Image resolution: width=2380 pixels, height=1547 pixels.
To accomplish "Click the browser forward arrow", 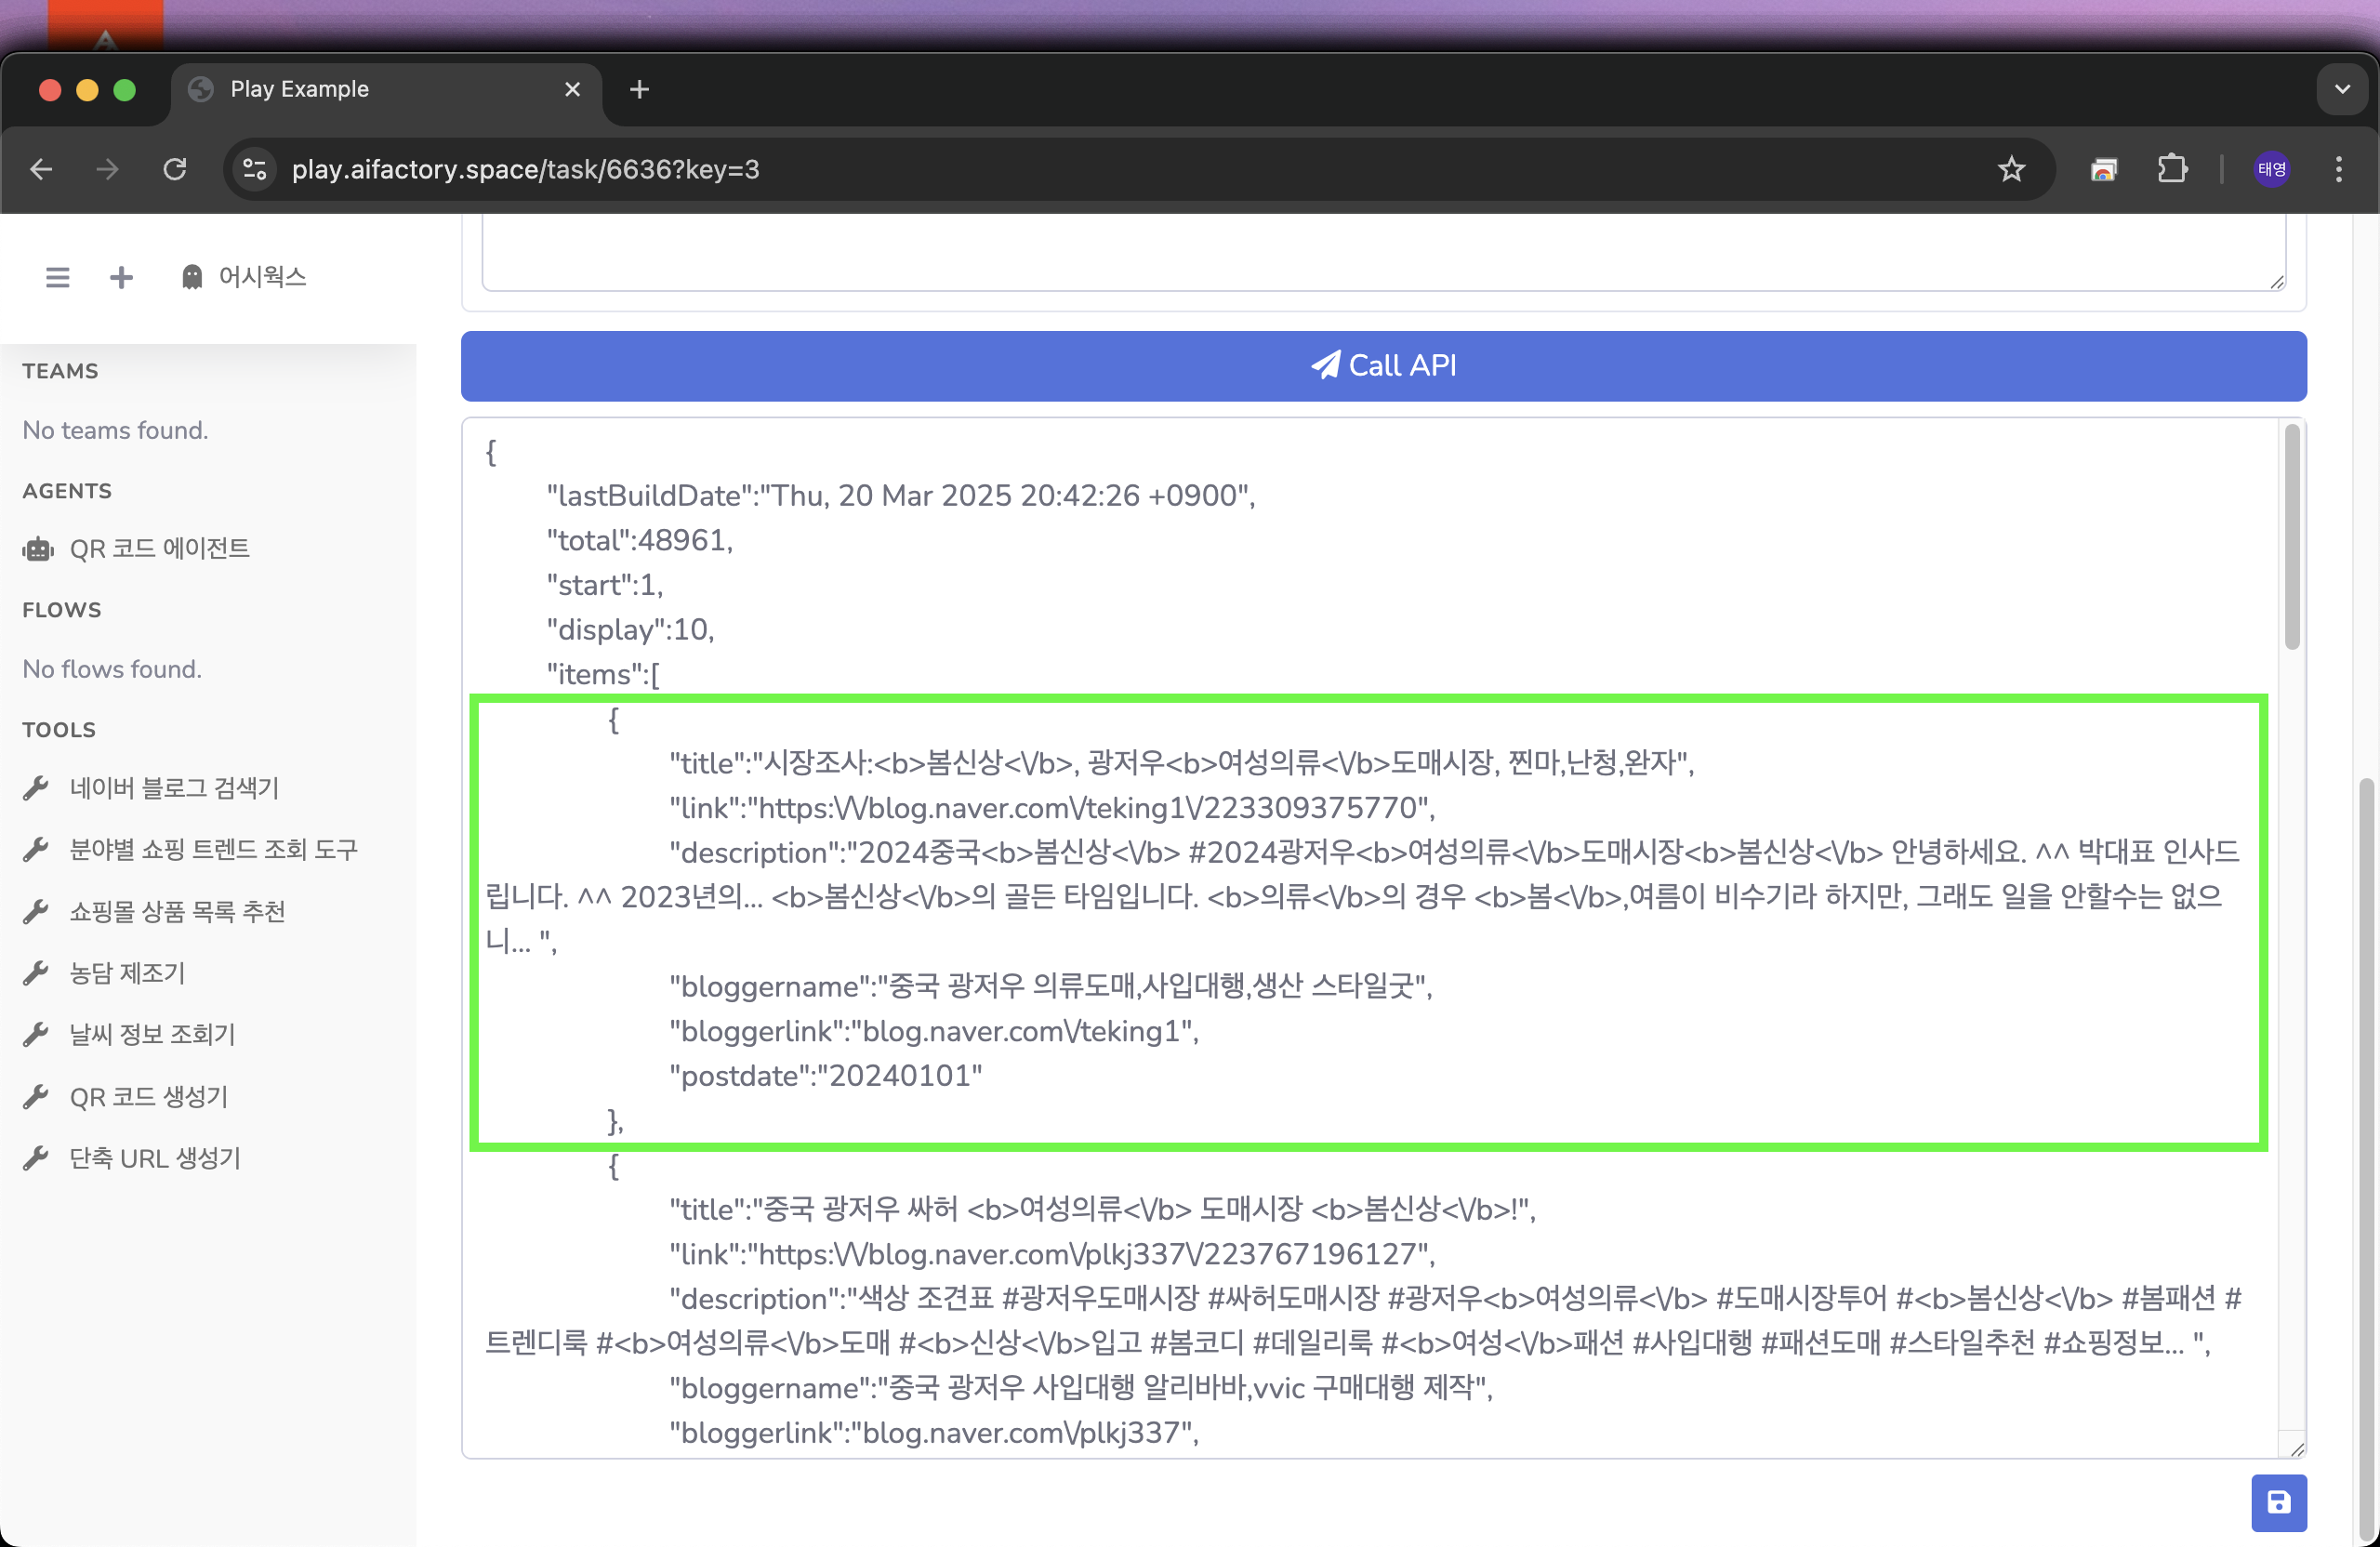I will (107, 169).
